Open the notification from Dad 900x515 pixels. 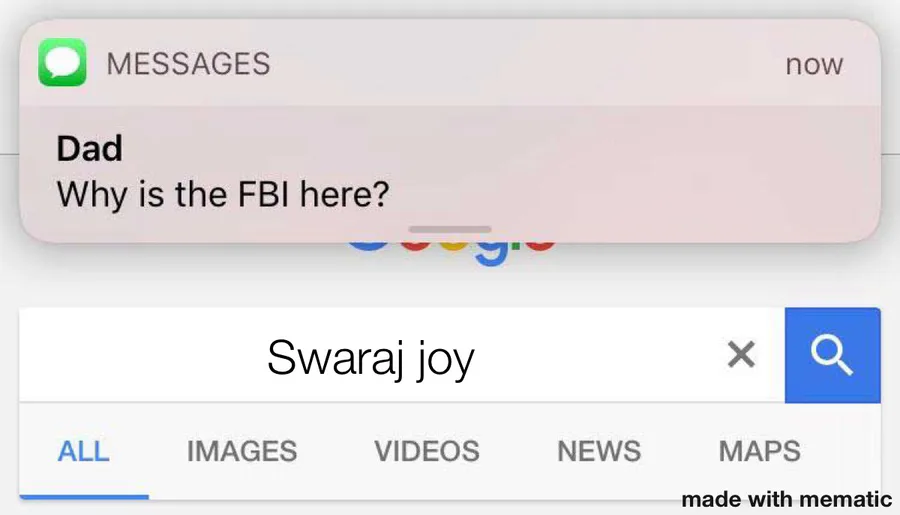tap(450, 131)
